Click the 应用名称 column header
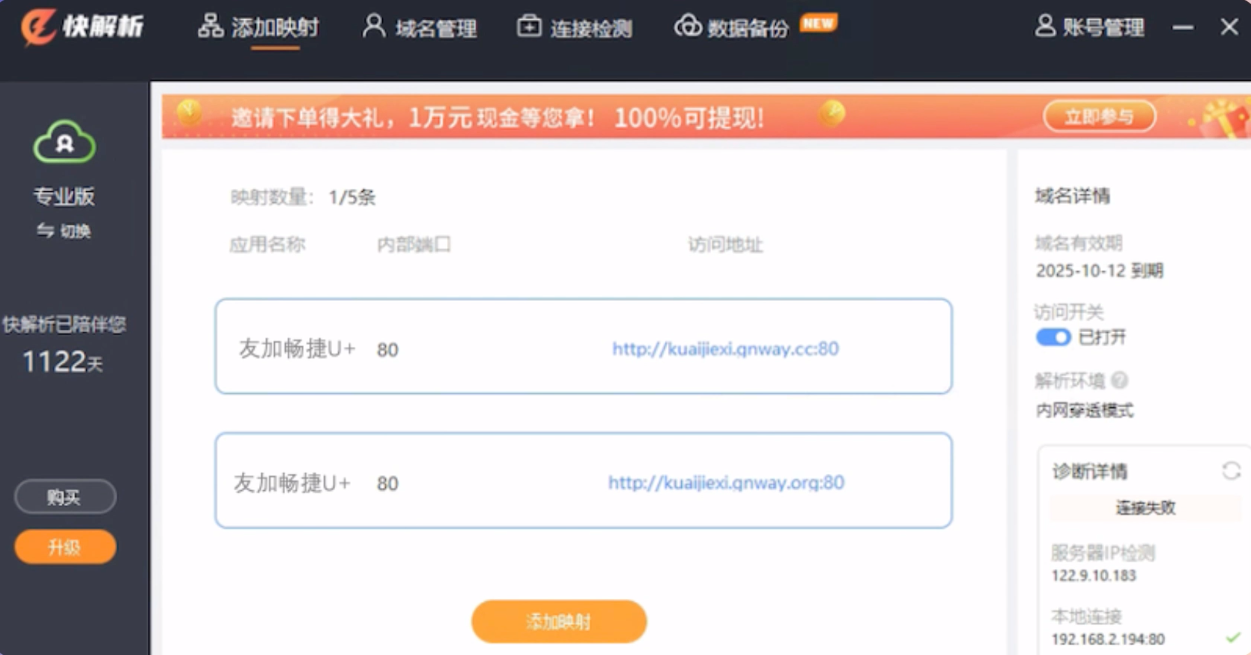The width and height of the screenshot is (1251, 655). pos(267,245)
